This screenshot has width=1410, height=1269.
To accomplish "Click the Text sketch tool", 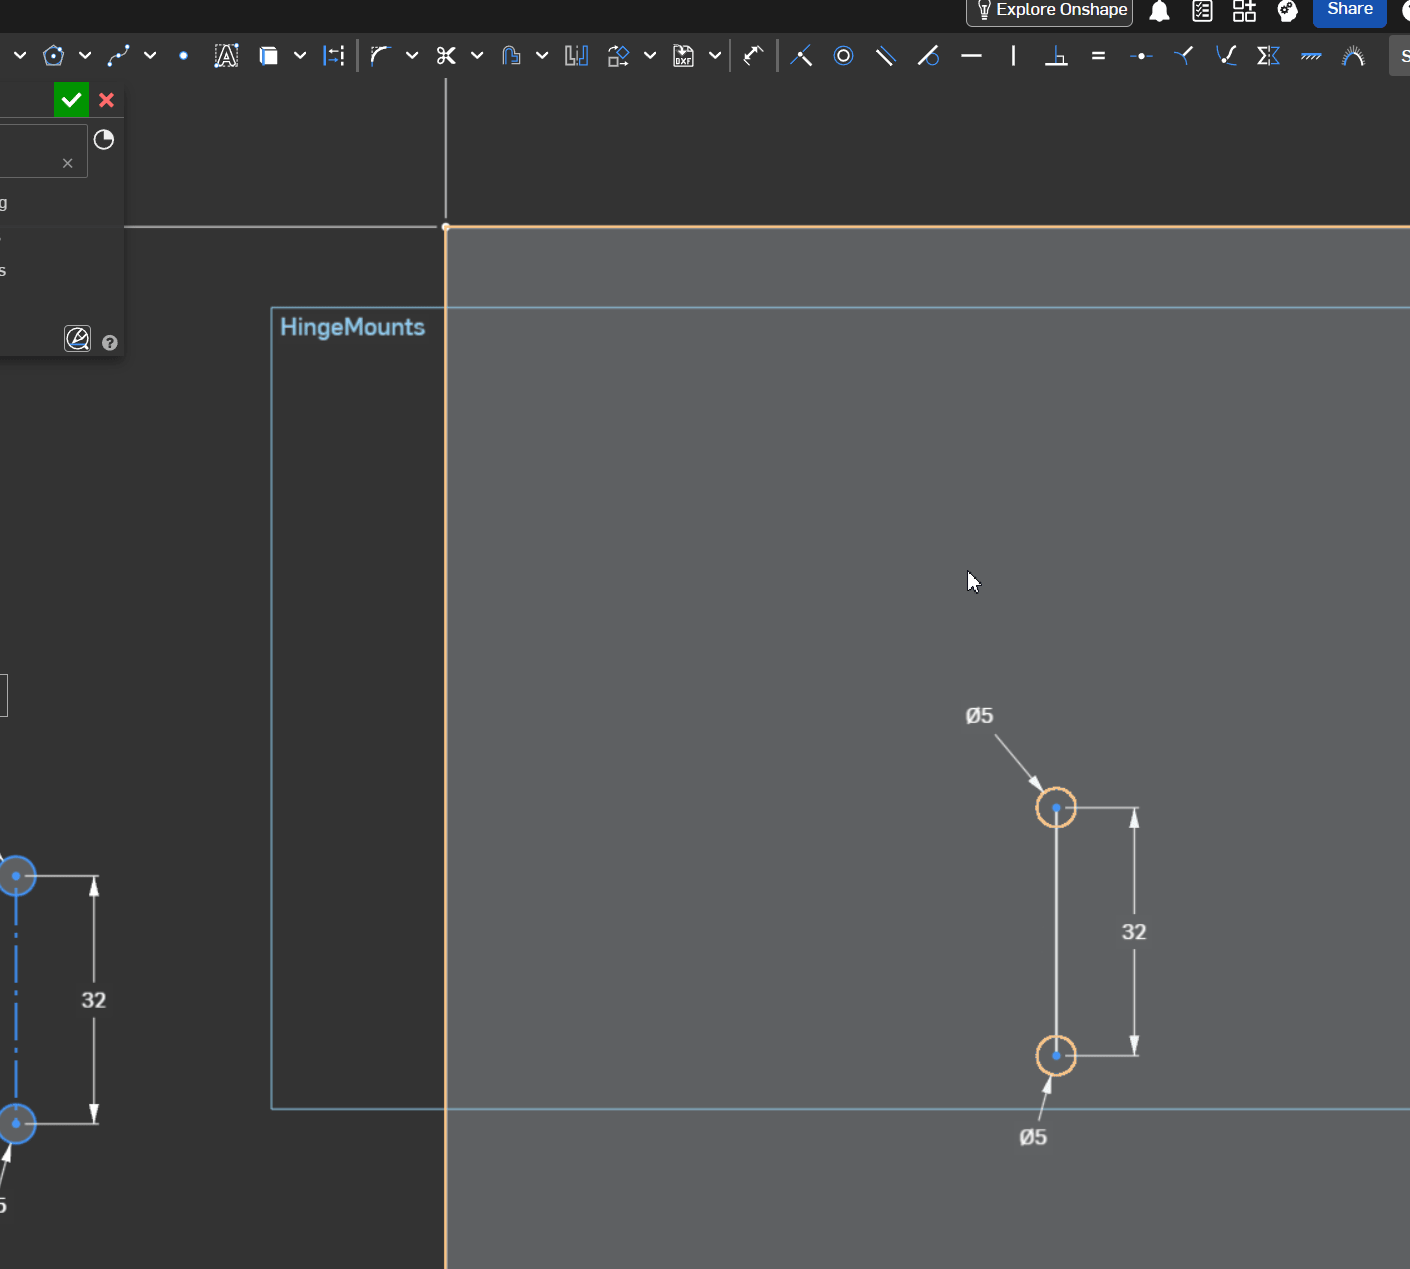I will [x=226, y=56].
